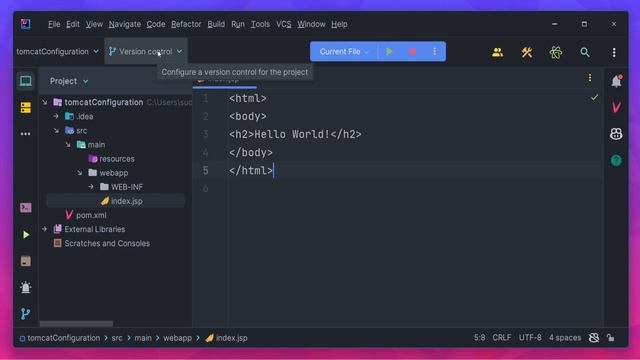Open IDE settings vertical dots in the toolbar
The height and width of the screenshot is (360, 640).
pyautogui.click(x=614, y=52)
